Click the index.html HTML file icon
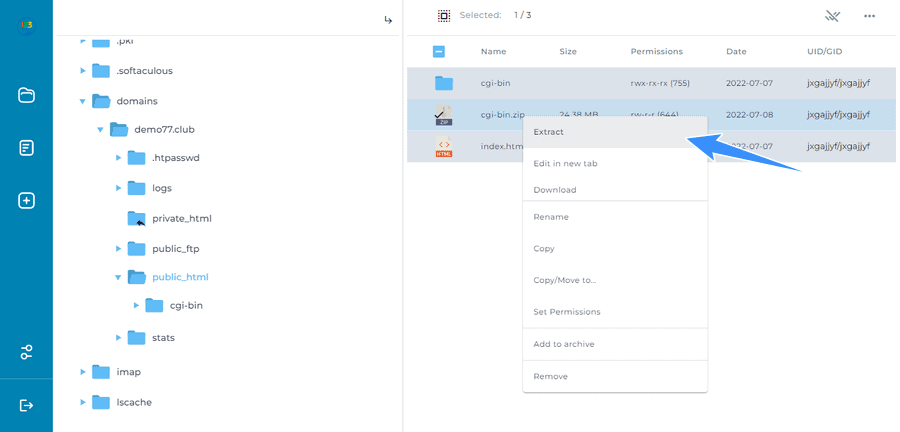900x432 pixels. [x=444, y=147]
